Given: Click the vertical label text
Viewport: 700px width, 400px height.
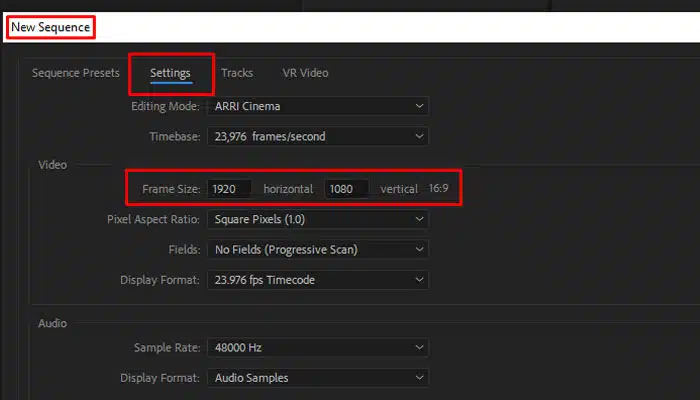Looking at the screenshot, I should click(399, 189).
